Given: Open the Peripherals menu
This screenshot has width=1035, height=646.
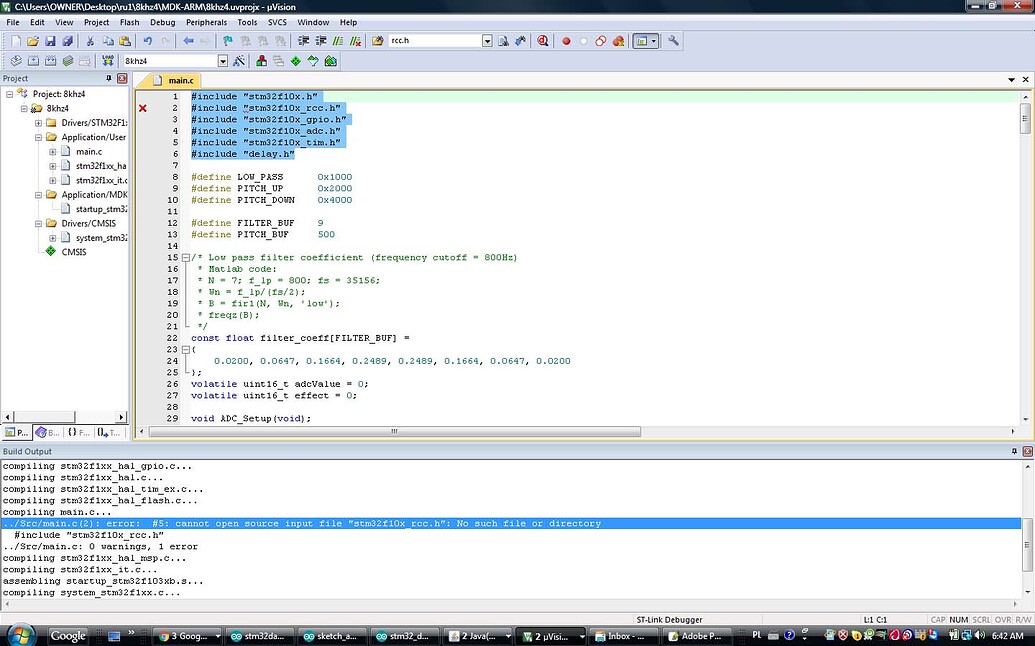Looking at the screenshot, I should tap(206, 22).
